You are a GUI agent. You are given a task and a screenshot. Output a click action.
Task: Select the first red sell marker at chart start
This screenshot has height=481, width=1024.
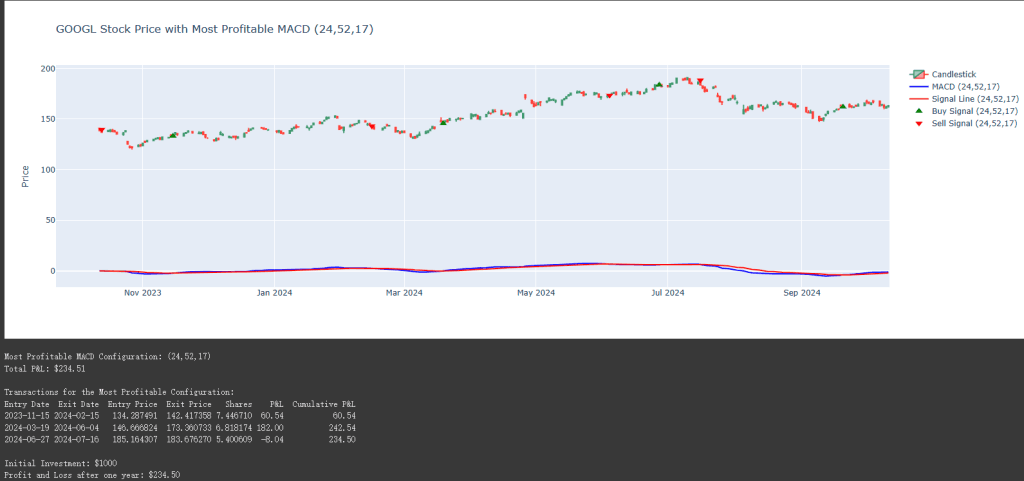[101, 131]
